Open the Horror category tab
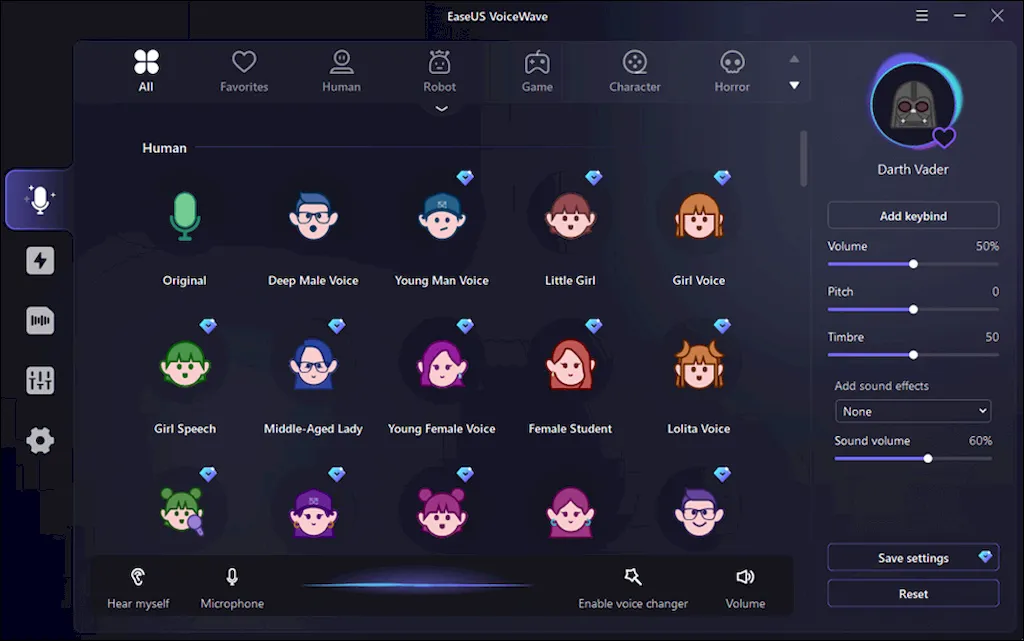The height and width of the screenshot is (641, 1024). click(732, 71)
